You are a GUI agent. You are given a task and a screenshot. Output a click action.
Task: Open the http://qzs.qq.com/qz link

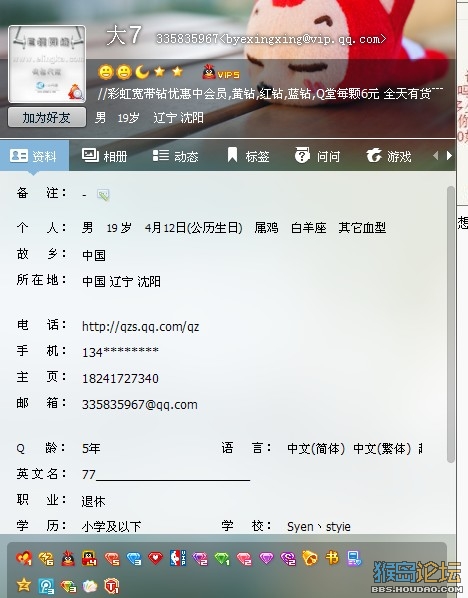point(140,327)
